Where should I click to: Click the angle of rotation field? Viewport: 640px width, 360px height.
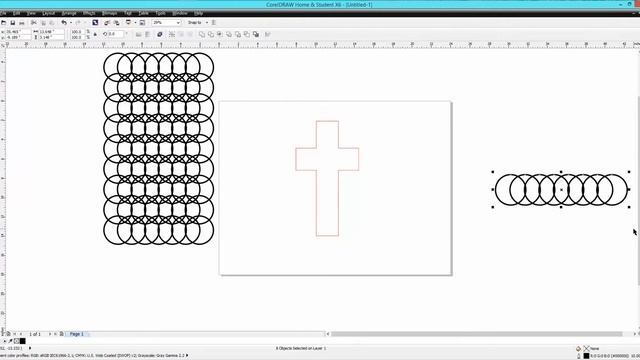coord(116,34)
